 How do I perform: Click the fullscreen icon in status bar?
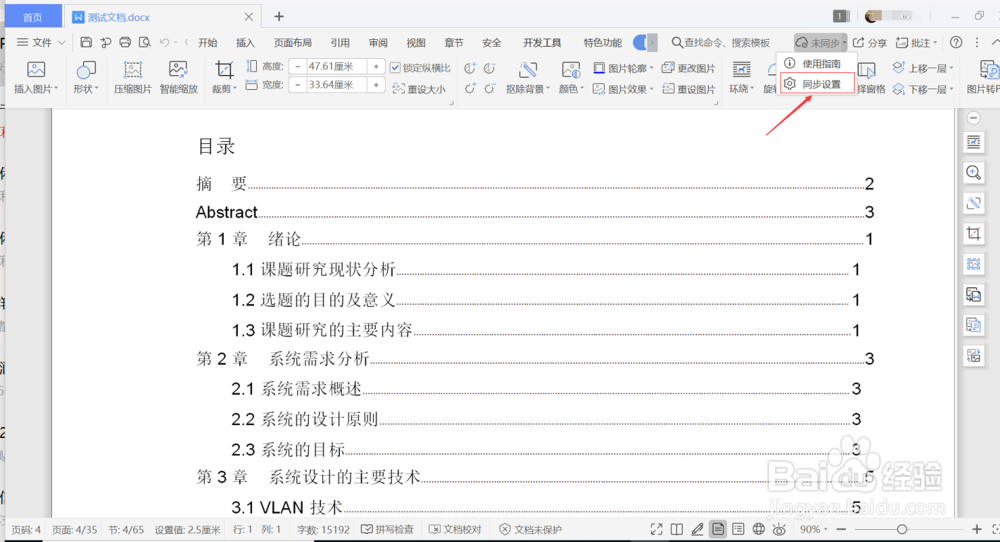pos(656,529)
